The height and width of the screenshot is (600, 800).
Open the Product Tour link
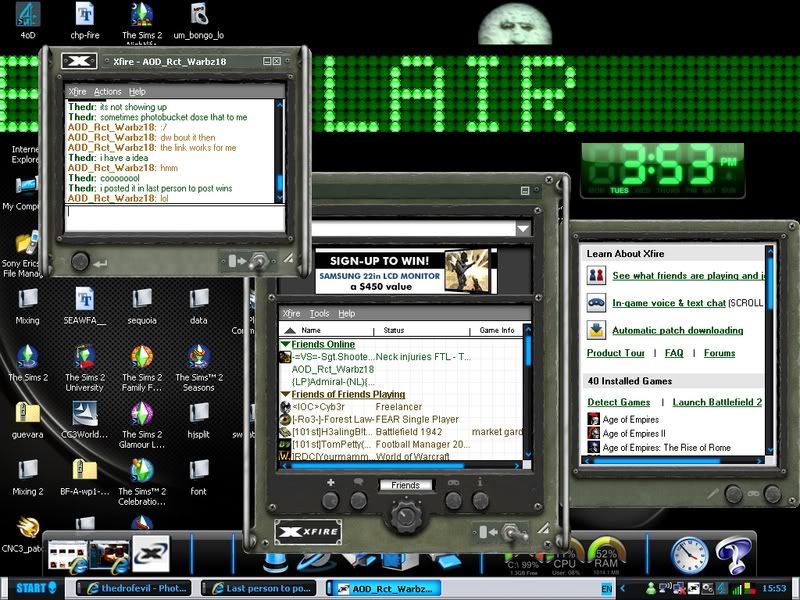pos(616,353)
